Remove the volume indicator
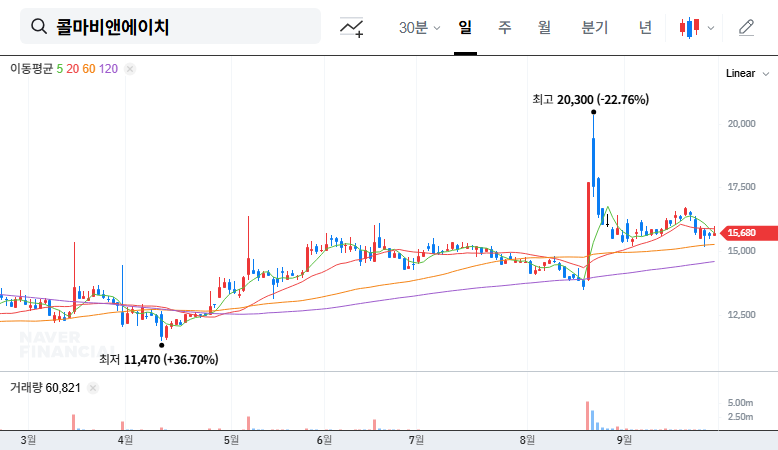This screenshot has height=450, width=778. tap(93, 388)
